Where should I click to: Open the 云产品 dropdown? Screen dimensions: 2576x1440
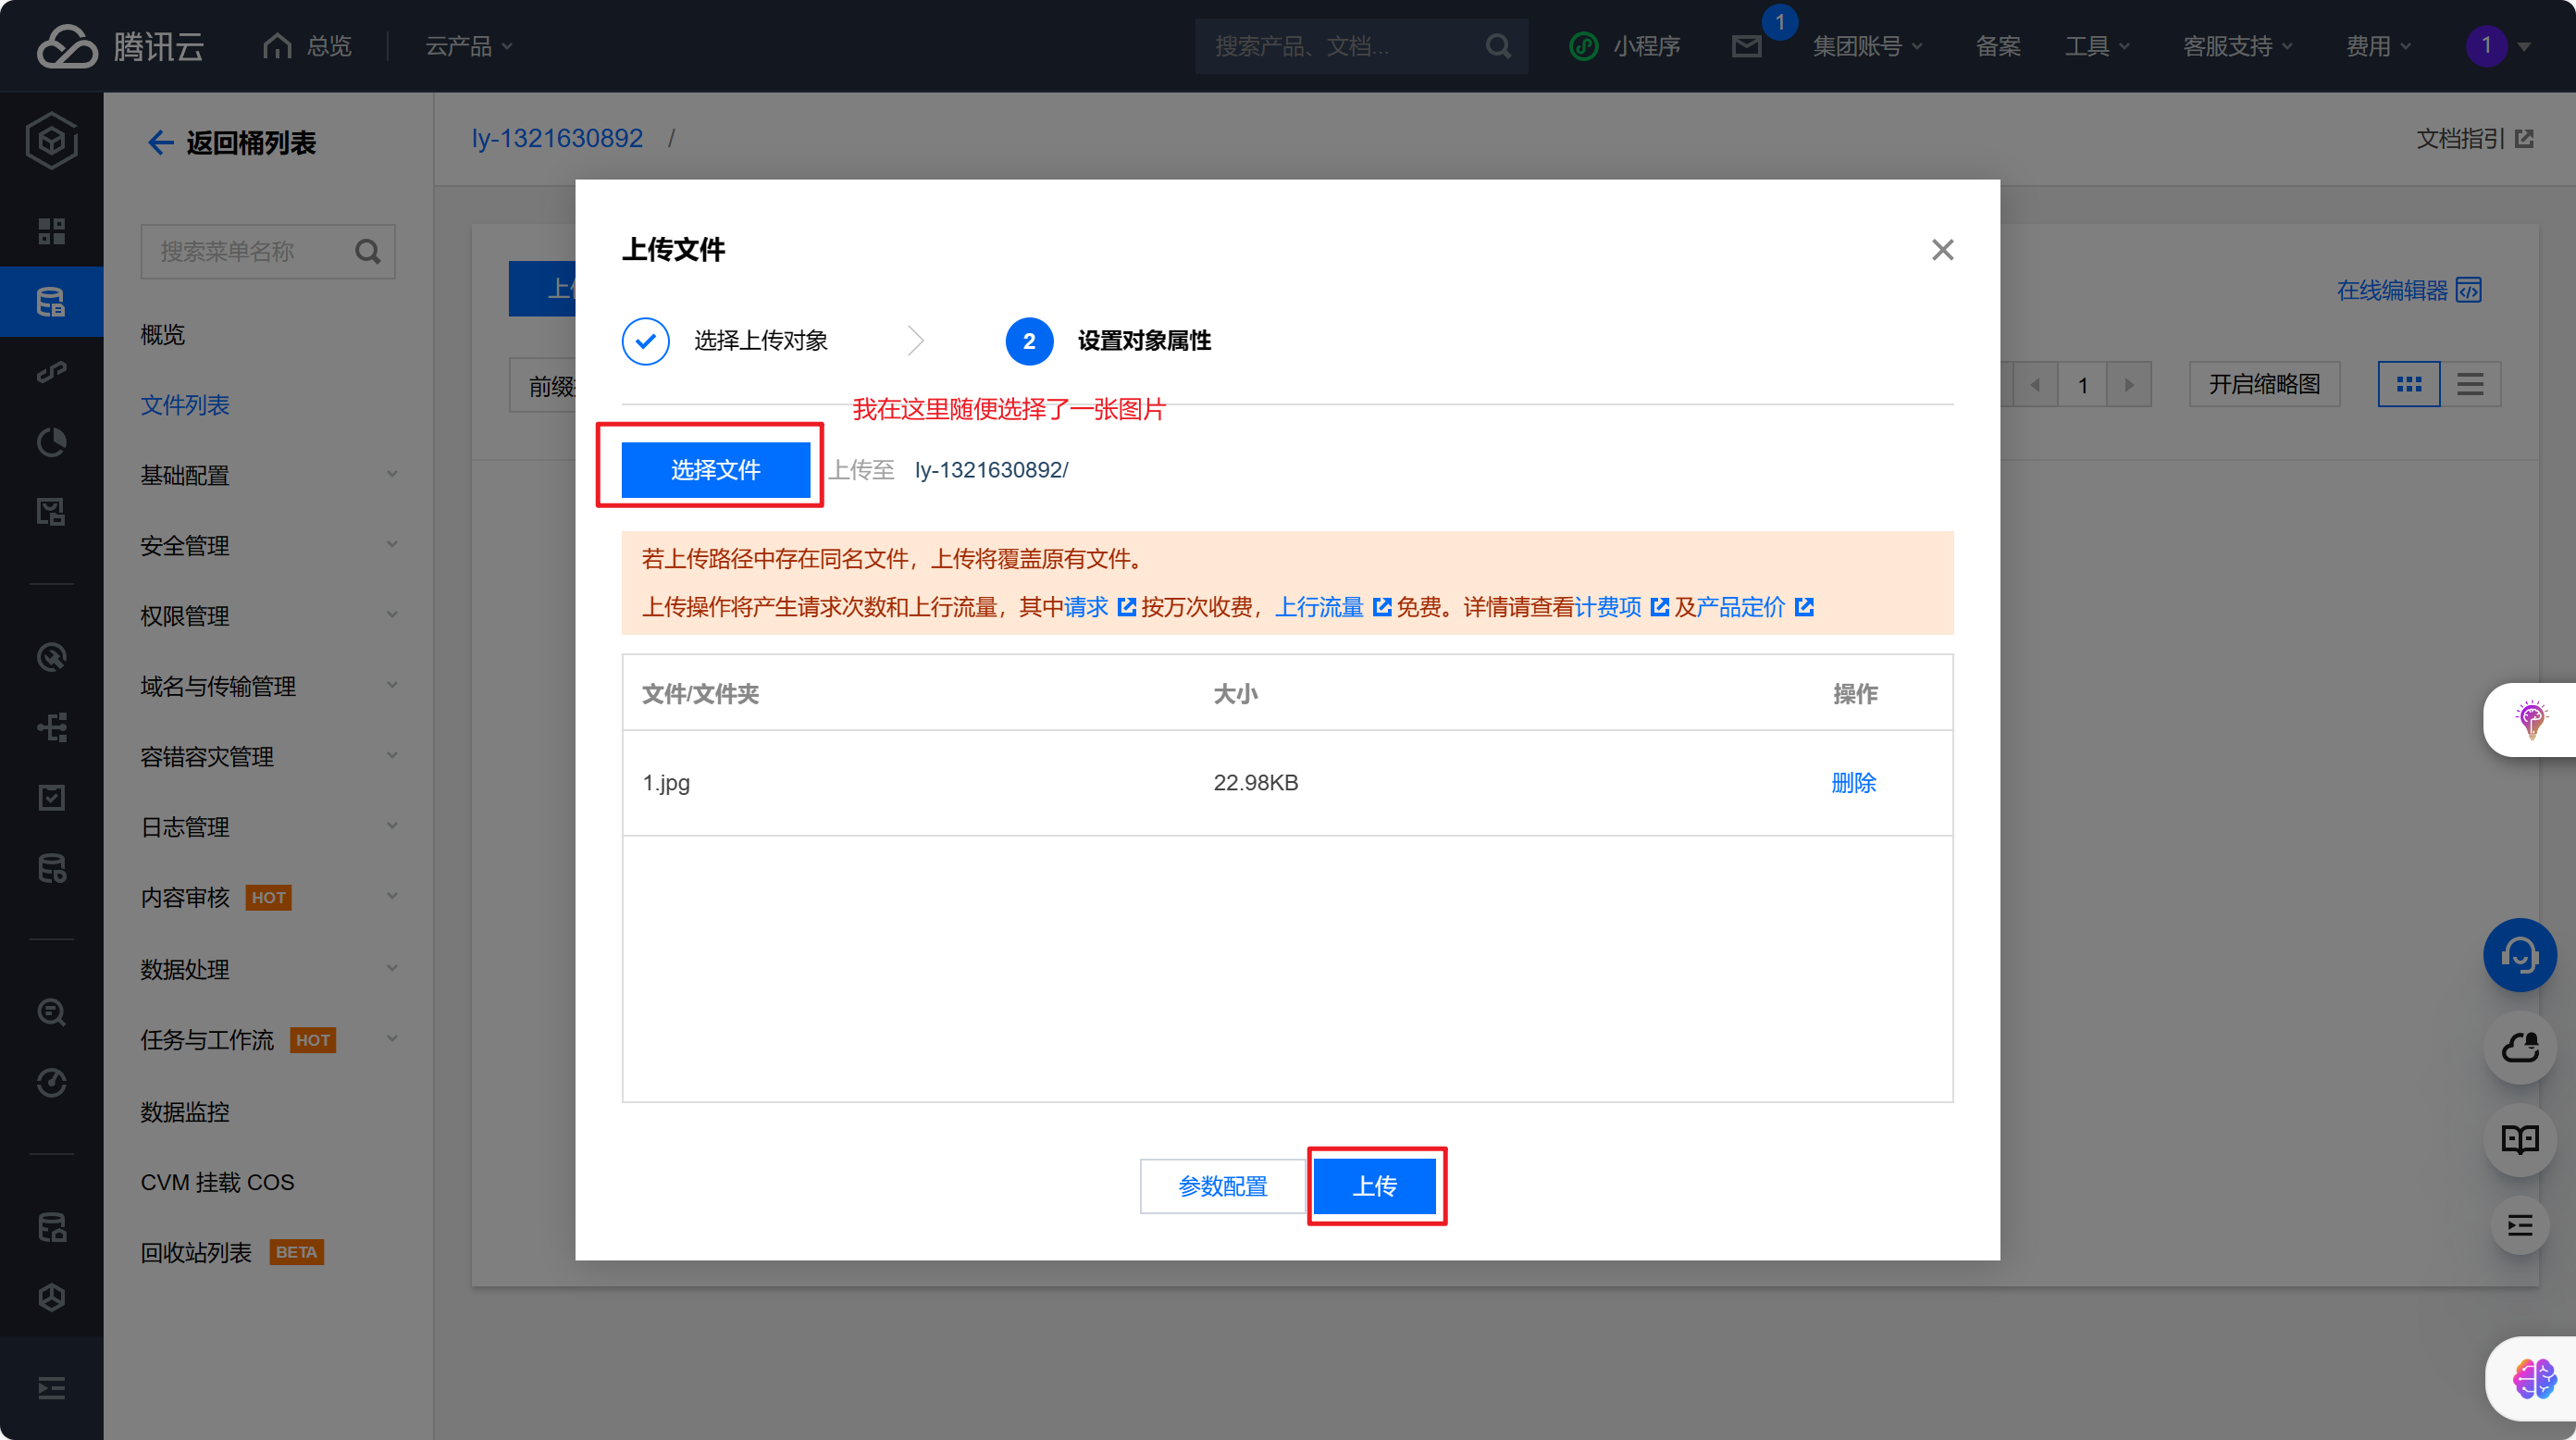point(468,46)
